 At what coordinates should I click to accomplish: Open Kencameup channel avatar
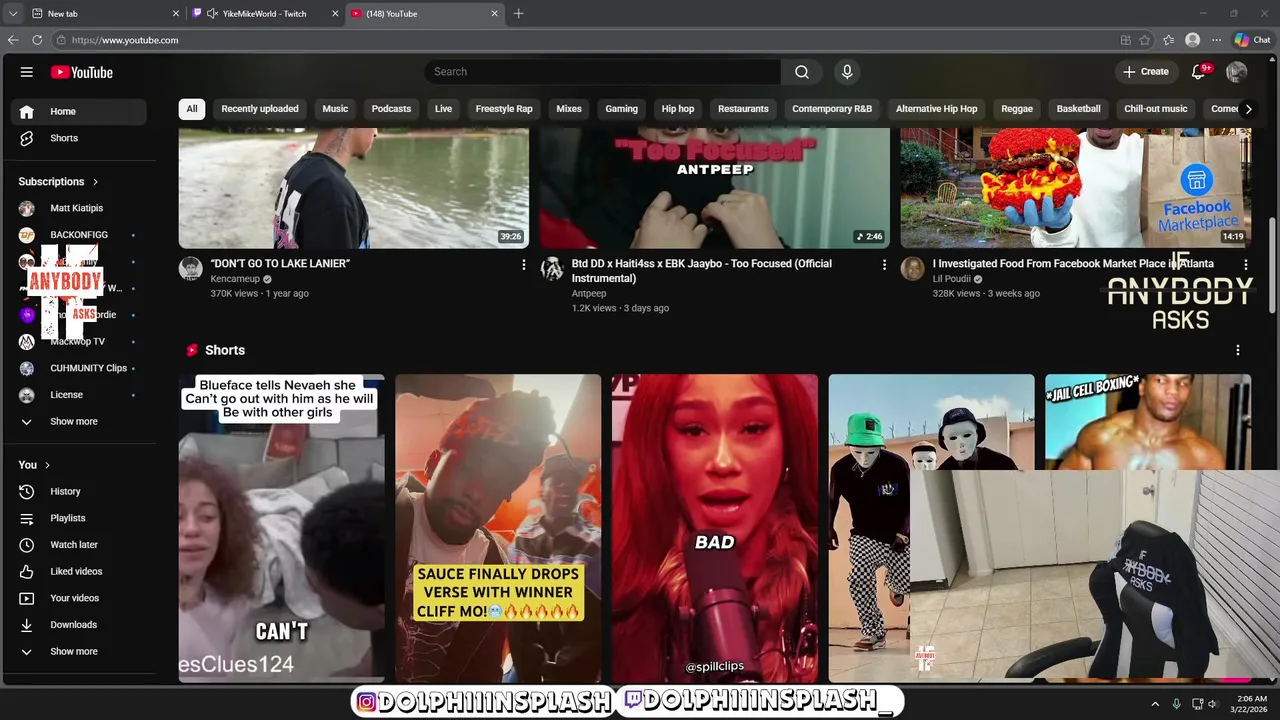coord(191,268)
